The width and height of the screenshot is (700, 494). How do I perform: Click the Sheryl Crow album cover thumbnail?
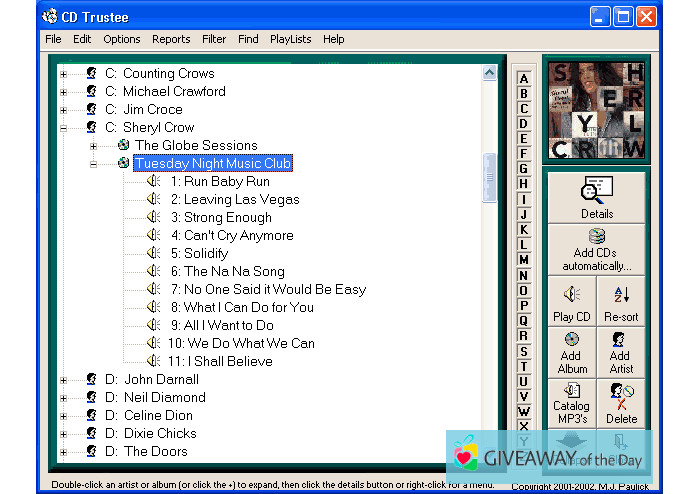[596, 111]
